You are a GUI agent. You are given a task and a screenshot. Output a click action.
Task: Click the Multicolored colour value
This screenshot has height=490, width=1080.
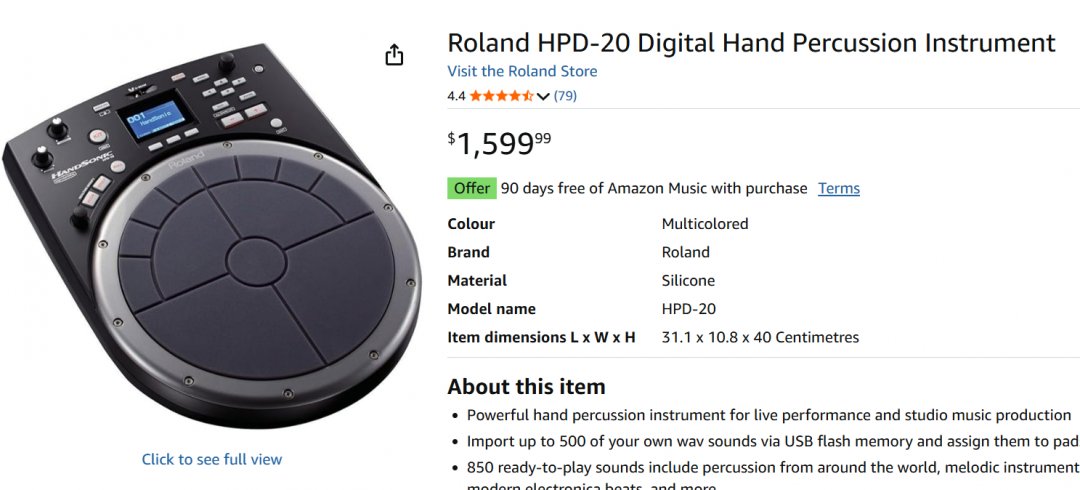click(x=705, y=224)
